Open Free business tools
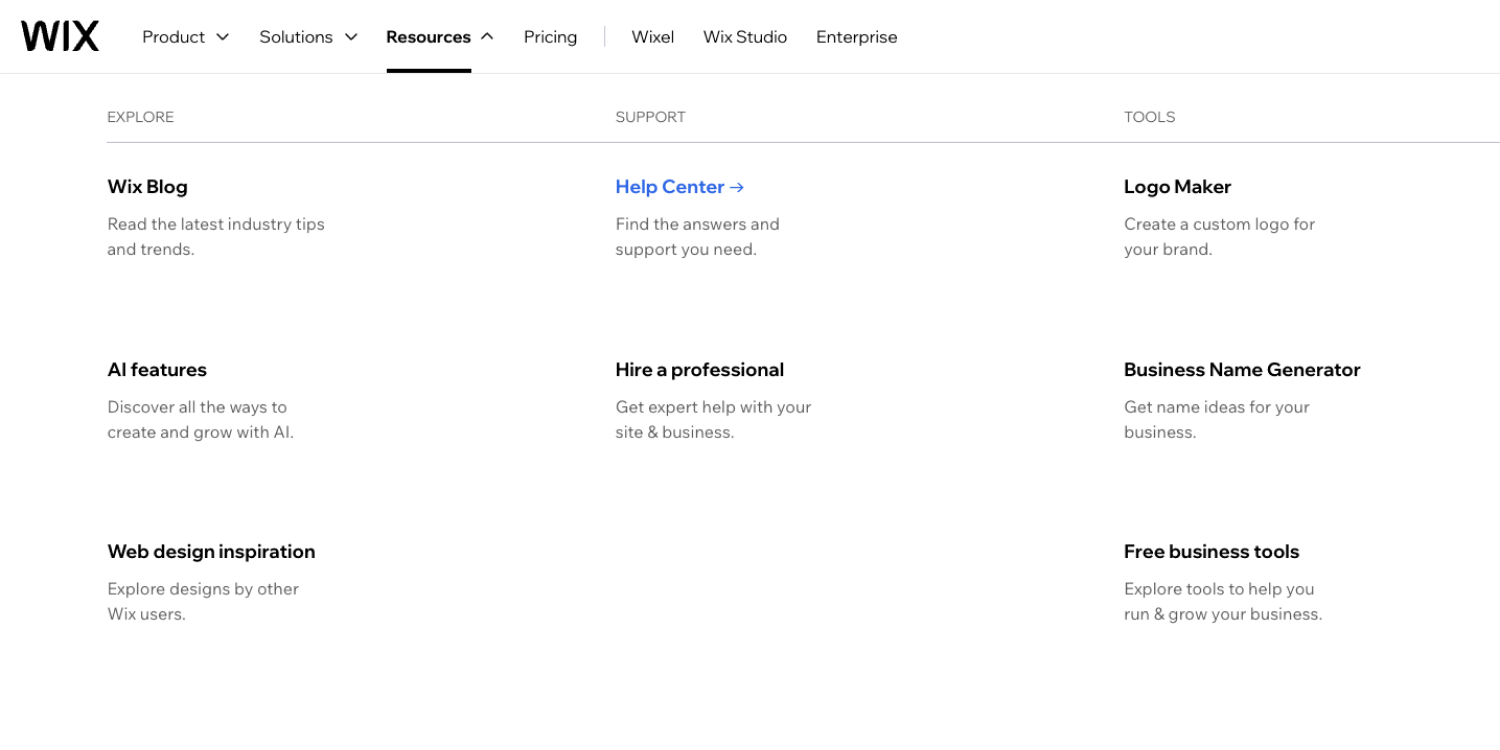Viewport: 1500px width, 750px height. pyautogui.click(x=1211, y=552)
